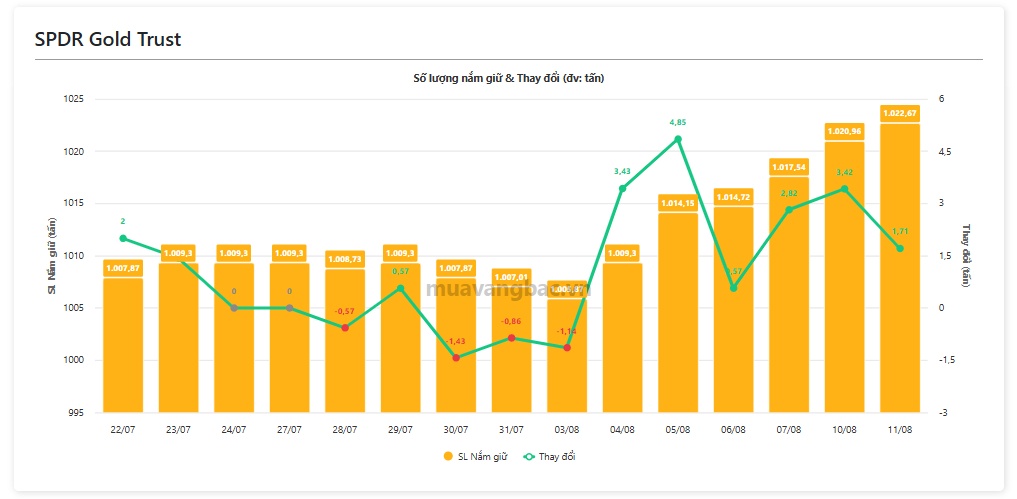Click the green point valued 1,71
Screen dimensions: 1017x499
[x=900, y=249]
